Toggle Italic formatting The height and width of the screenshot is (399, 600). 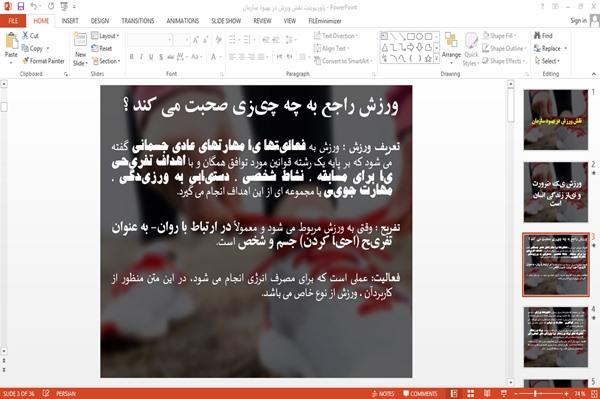(141, 57)
